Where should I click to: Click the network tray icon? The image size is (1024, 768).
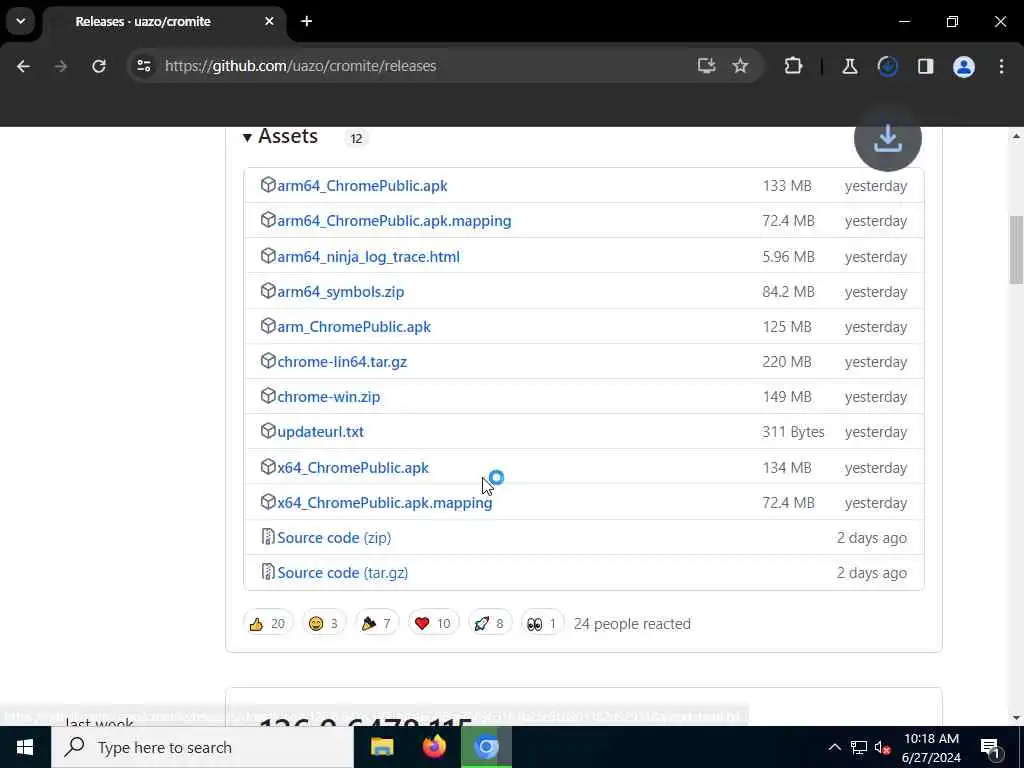click(858, 747)
